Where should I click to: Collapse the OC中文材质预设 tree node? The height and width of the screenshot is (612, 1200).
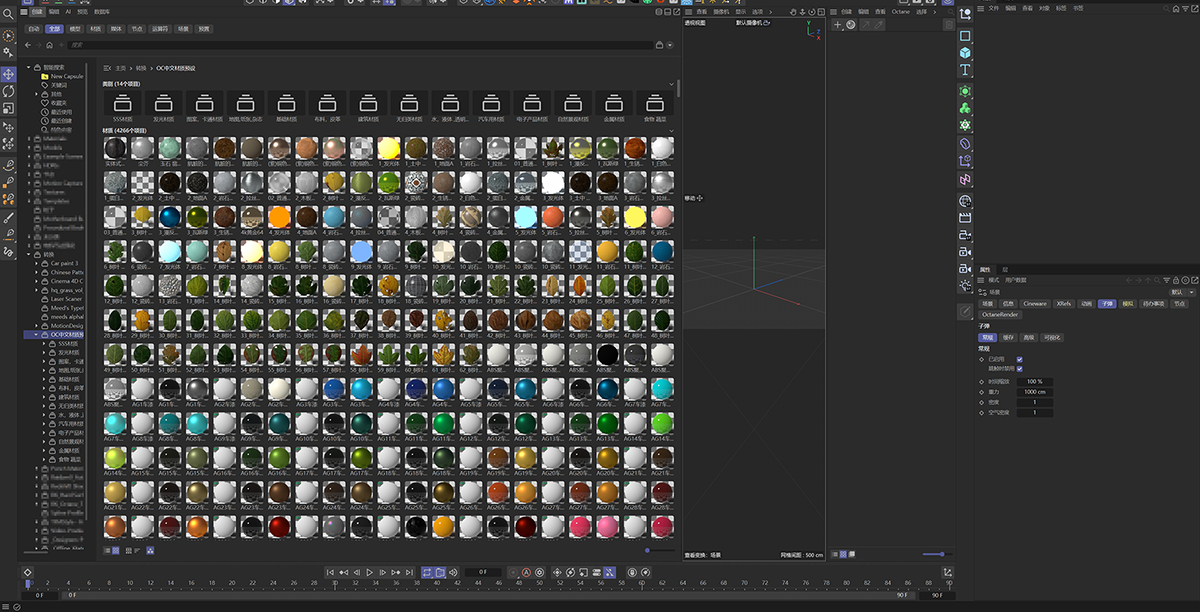37,335
